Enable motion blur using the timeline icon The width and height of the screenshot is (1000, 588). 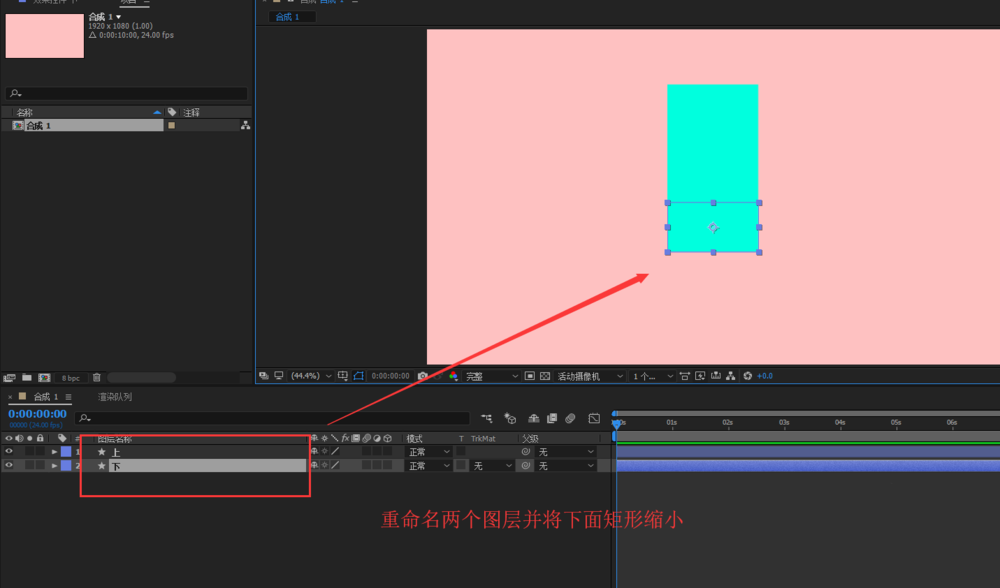[x=571, y=418]
